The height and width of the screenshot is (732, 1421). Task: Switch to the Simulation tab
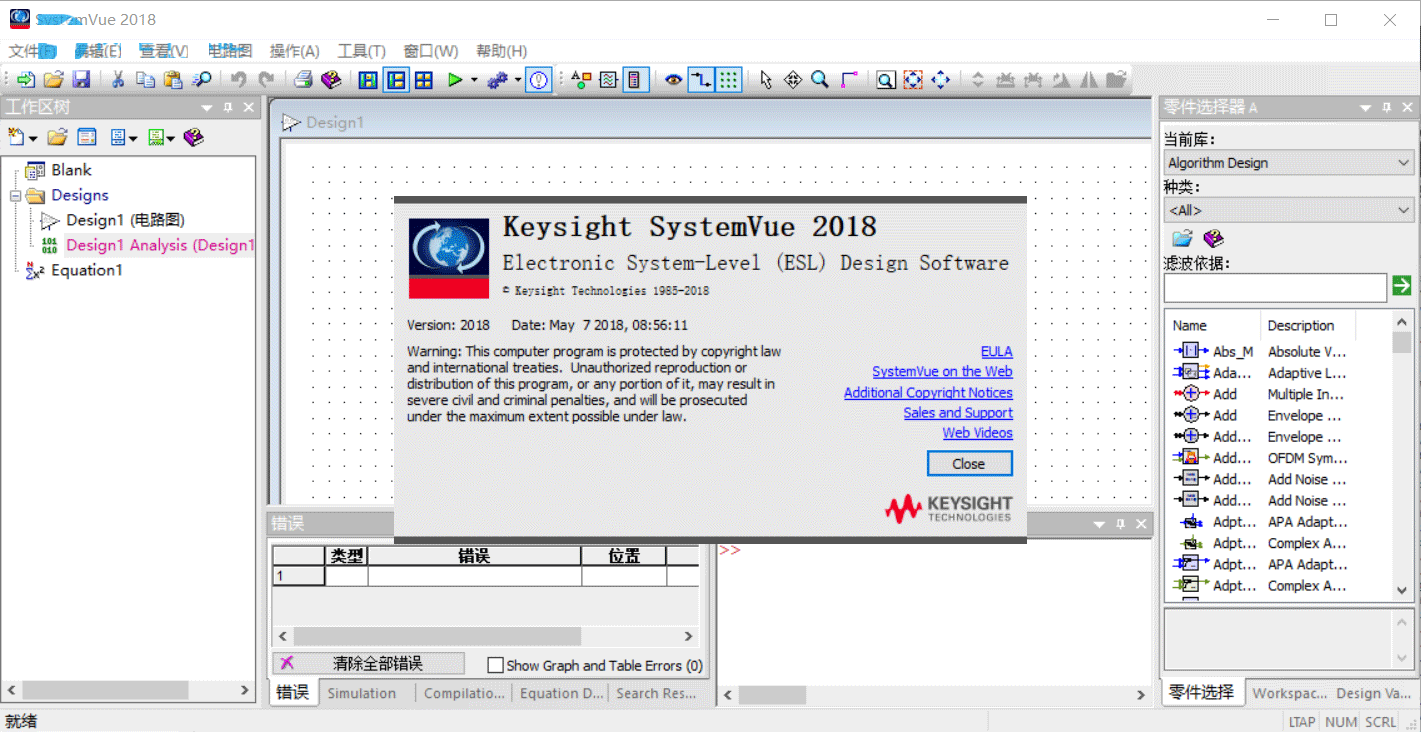click(x=362, y=693)
